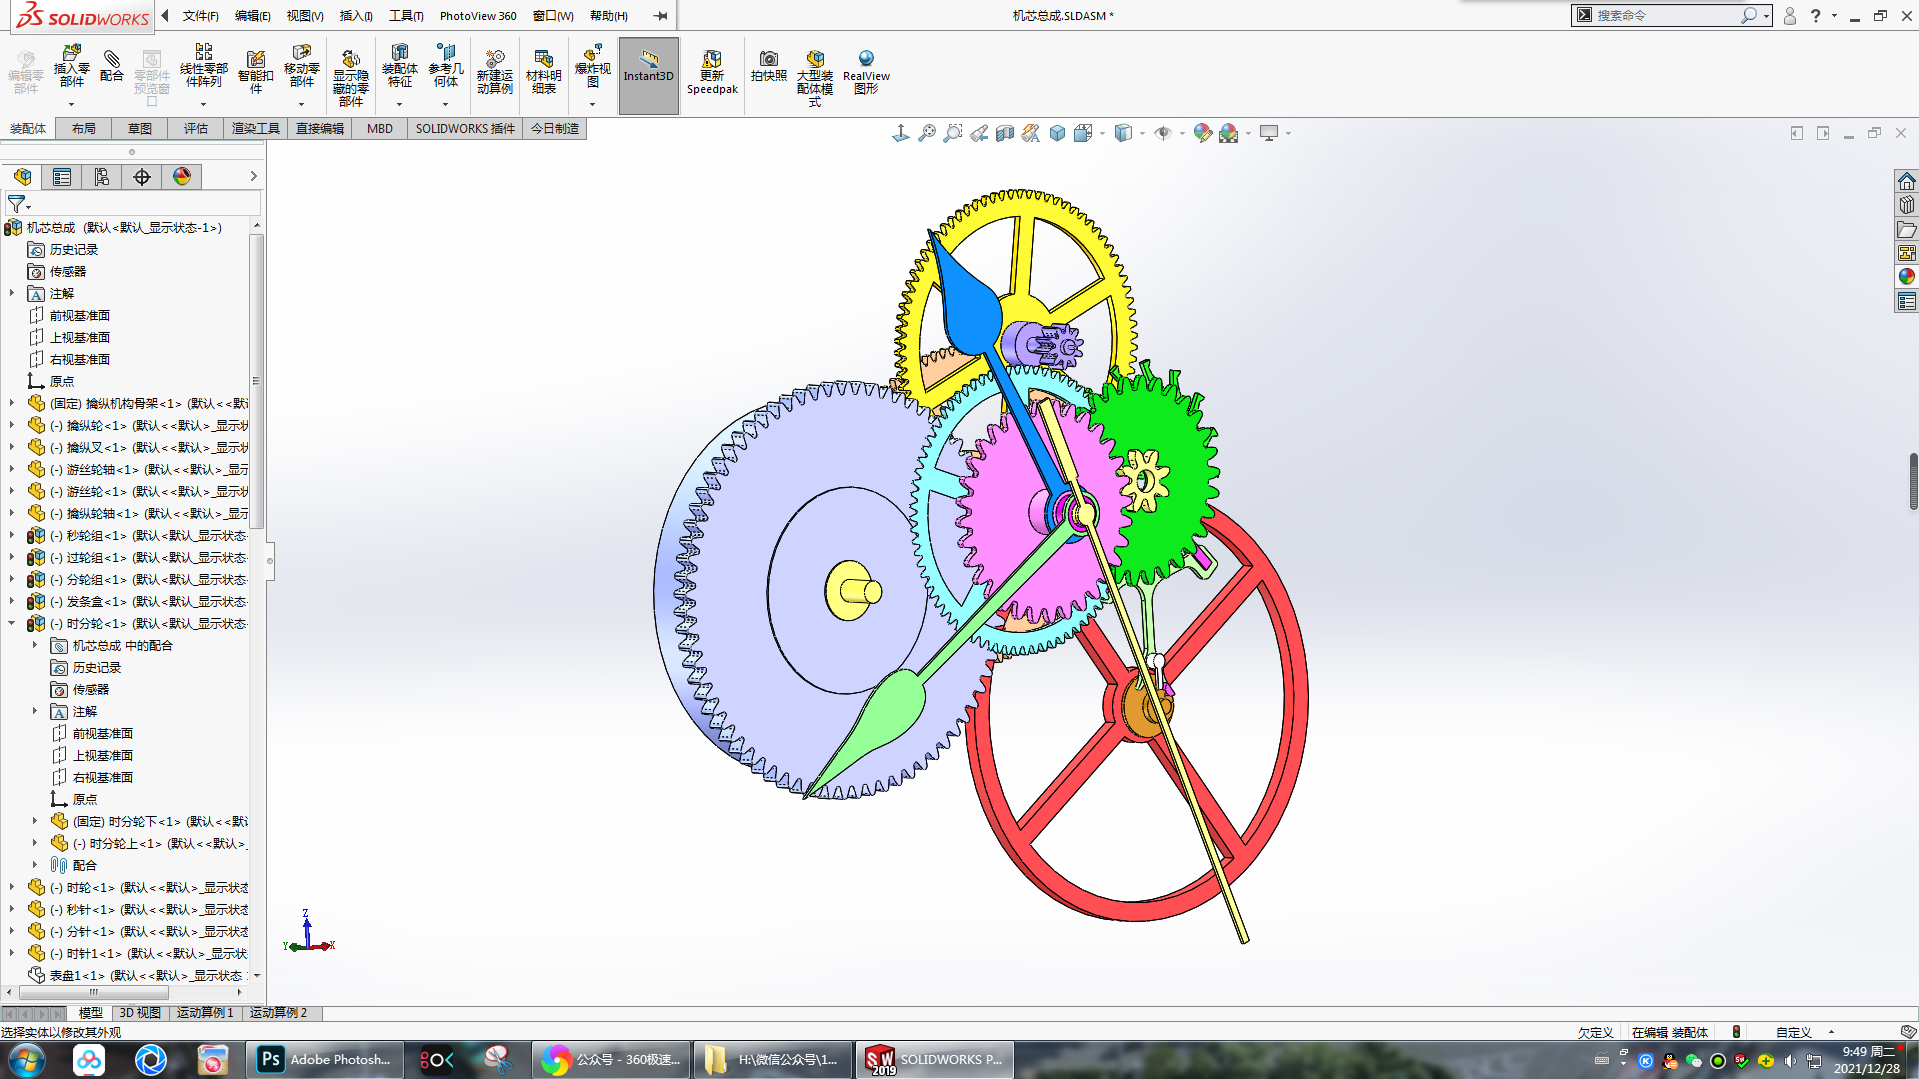Click the tree filter funnel icon
Screen dimensions: 1919x1079
click(x=16, y=204)
